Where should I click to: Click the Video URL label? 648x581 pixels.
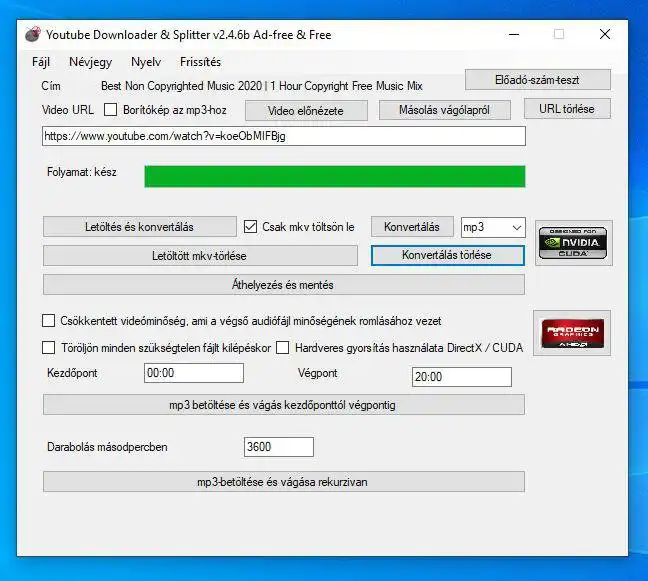point(68,110)
